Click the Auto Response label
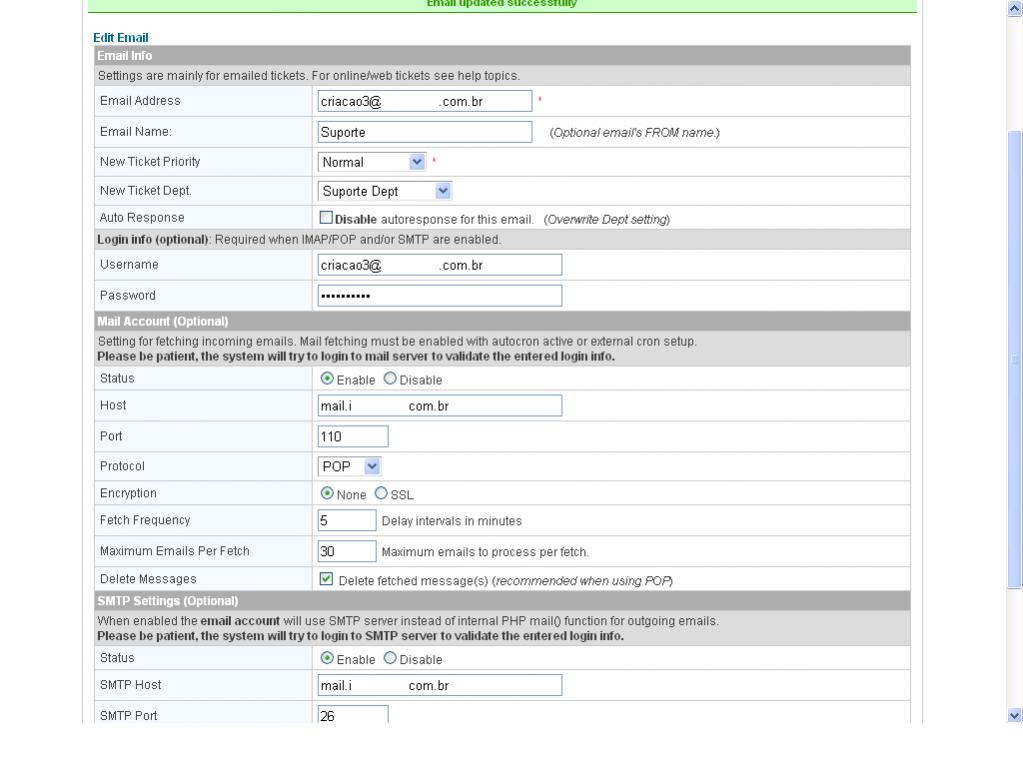 click(x=142, y=218)
